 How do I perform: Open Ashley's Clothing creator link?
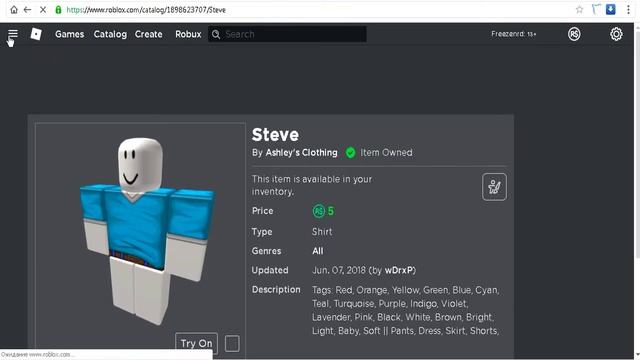coord(302,153)
